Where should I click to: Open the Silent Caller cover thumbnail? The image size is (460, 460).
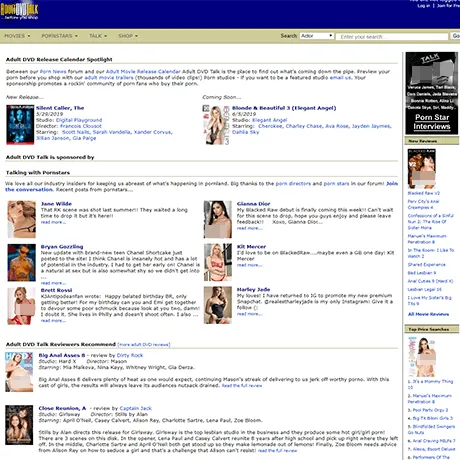[x=20, y=125]
